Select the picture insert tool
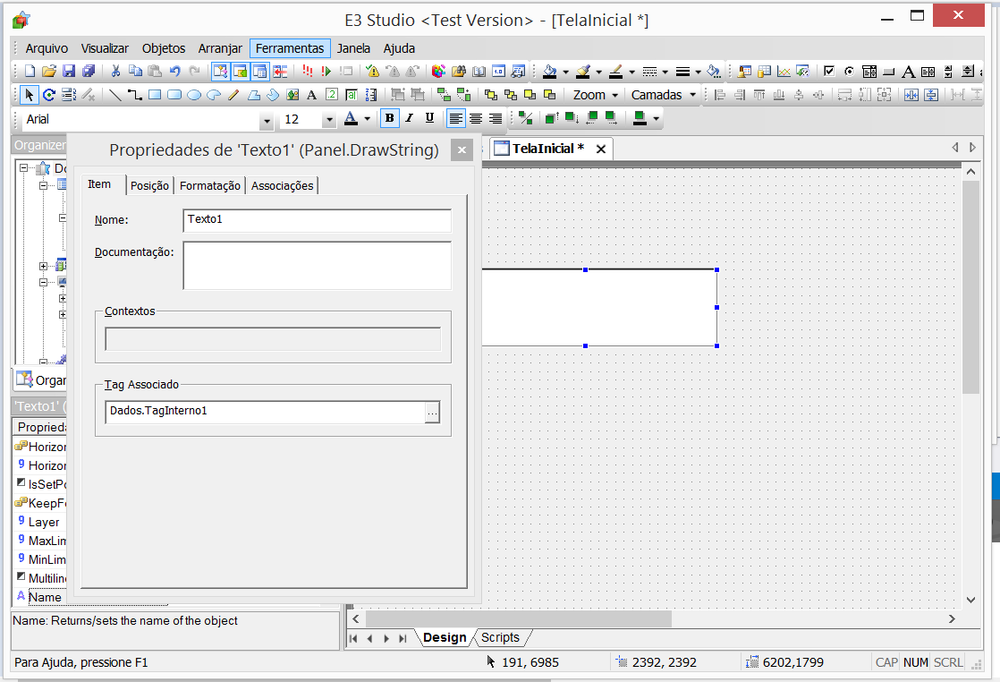The width and height of the screenshot is (1000, 682). 292,95
